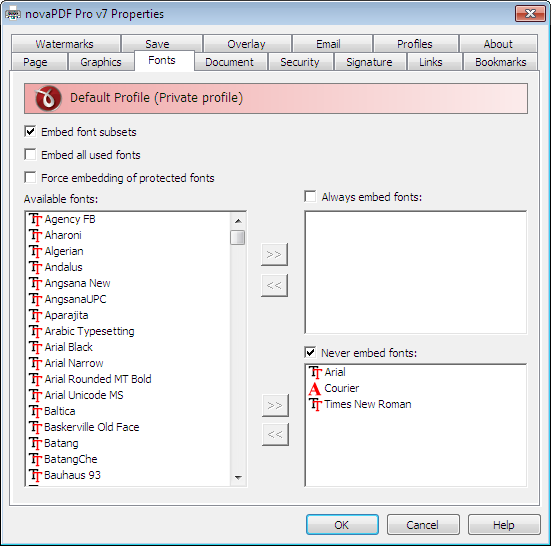The height and width of the screenshot is (546, 551).
Task: Add font to Always embed list with >>
Action: 274,254
